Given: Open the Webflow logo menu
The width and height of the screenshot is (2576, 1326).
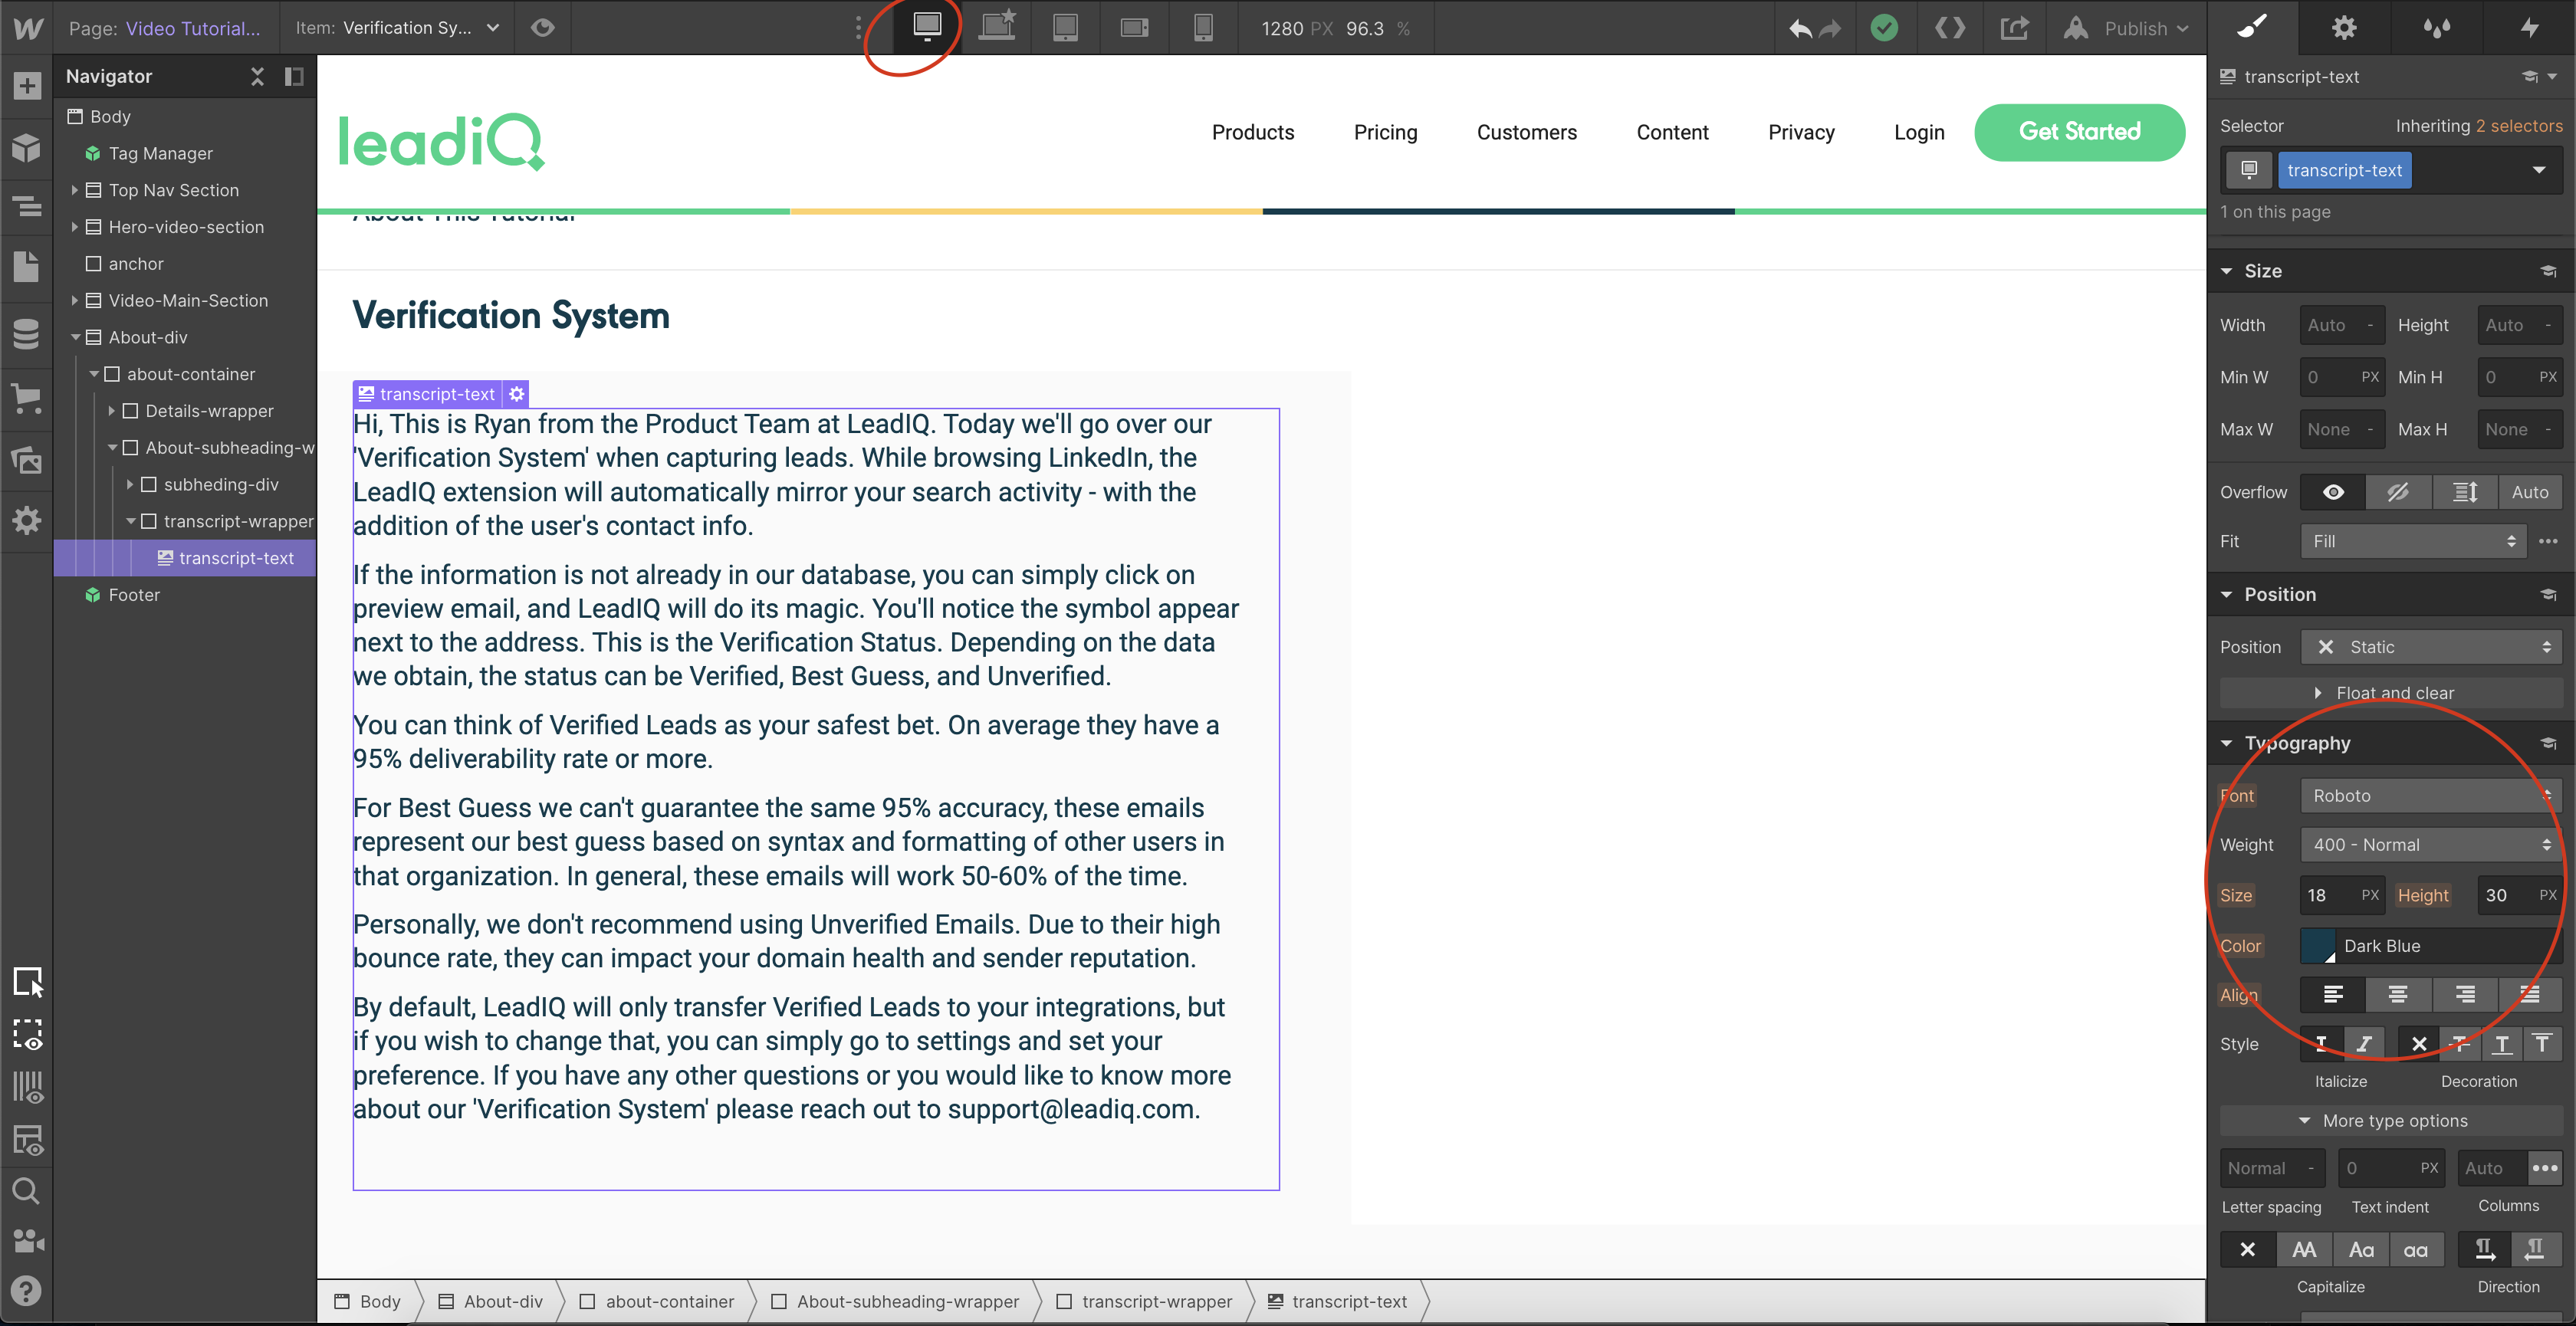Looking at the screenshot, I should click(x=27, y=28).
